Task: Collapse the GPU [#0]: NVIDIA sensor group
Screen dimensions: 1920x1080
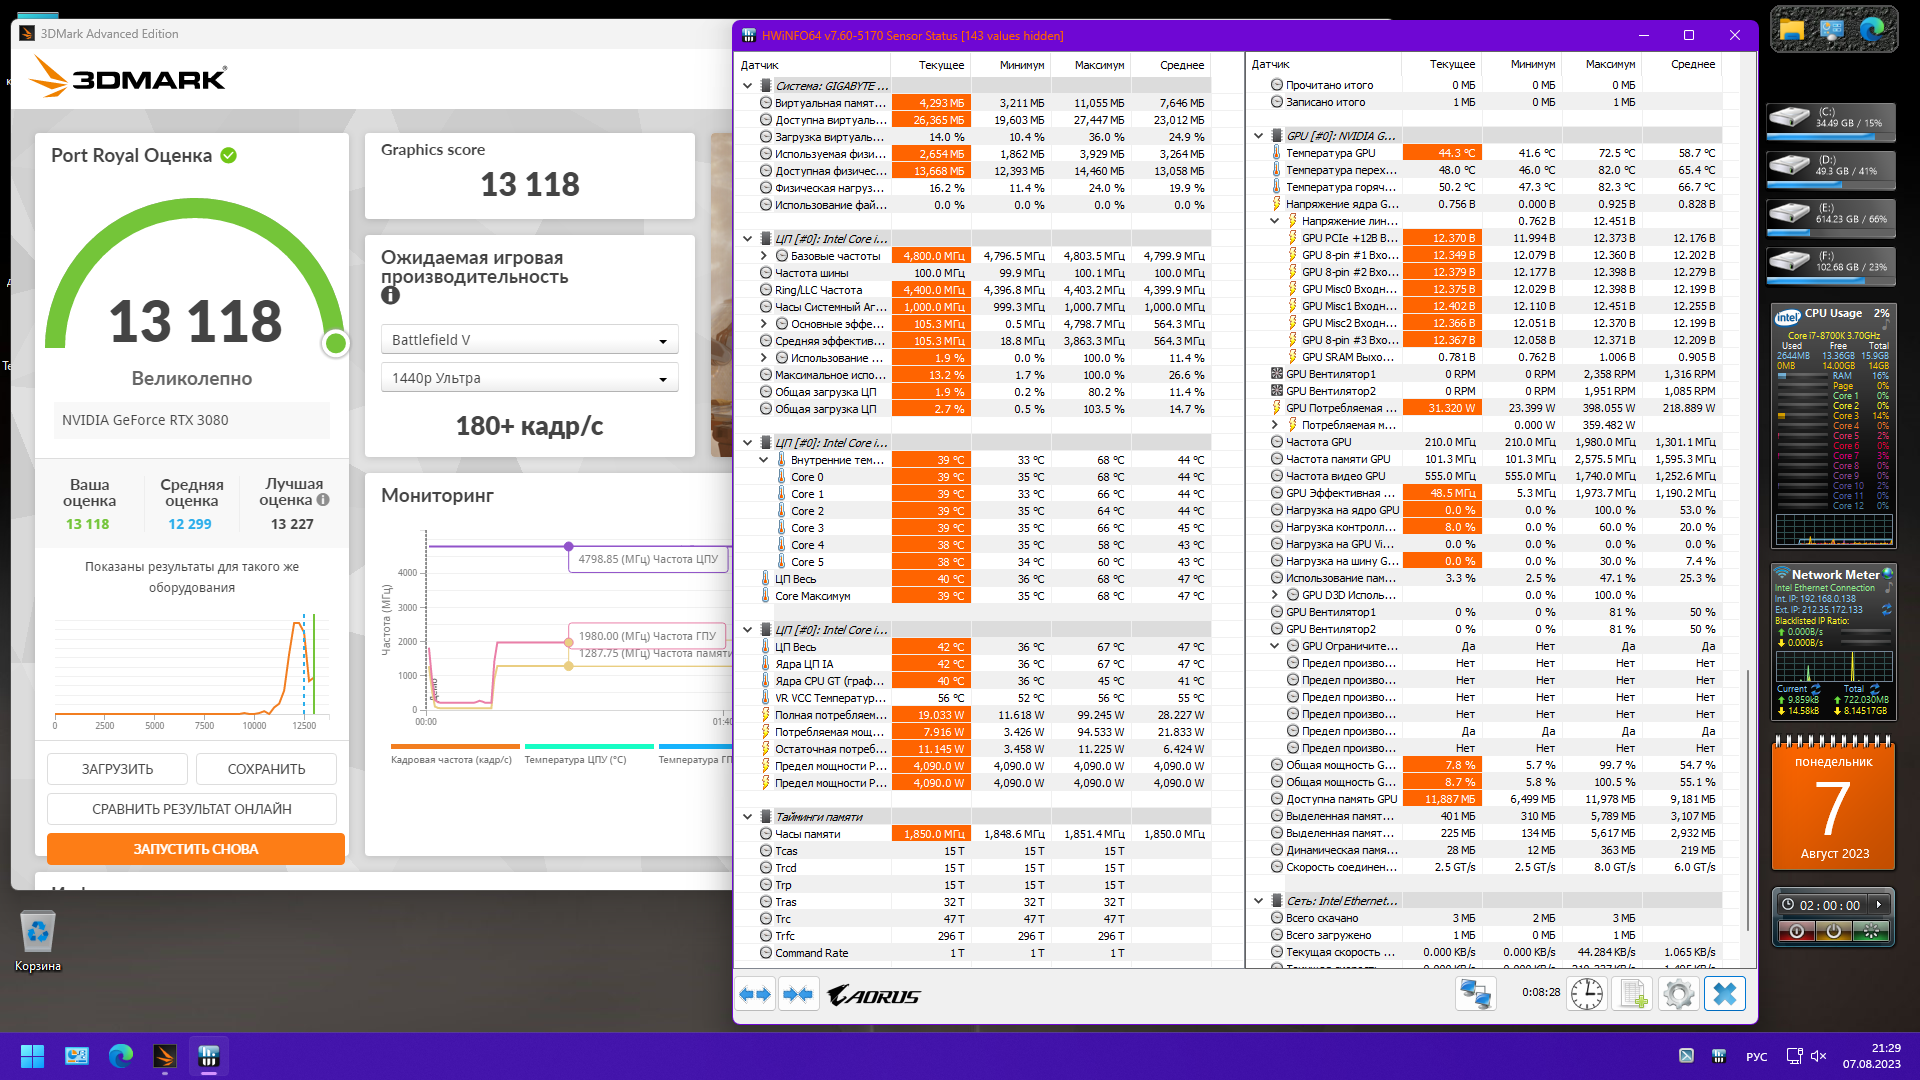Action: click(1259, 136)
